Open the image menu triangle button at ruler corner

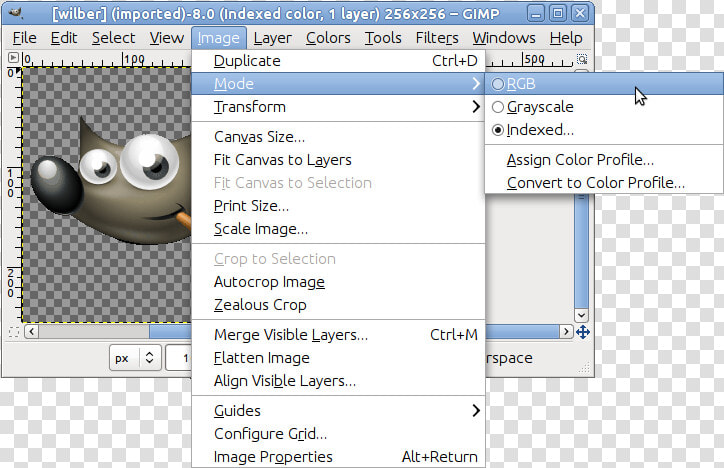[x=13, y=58]
